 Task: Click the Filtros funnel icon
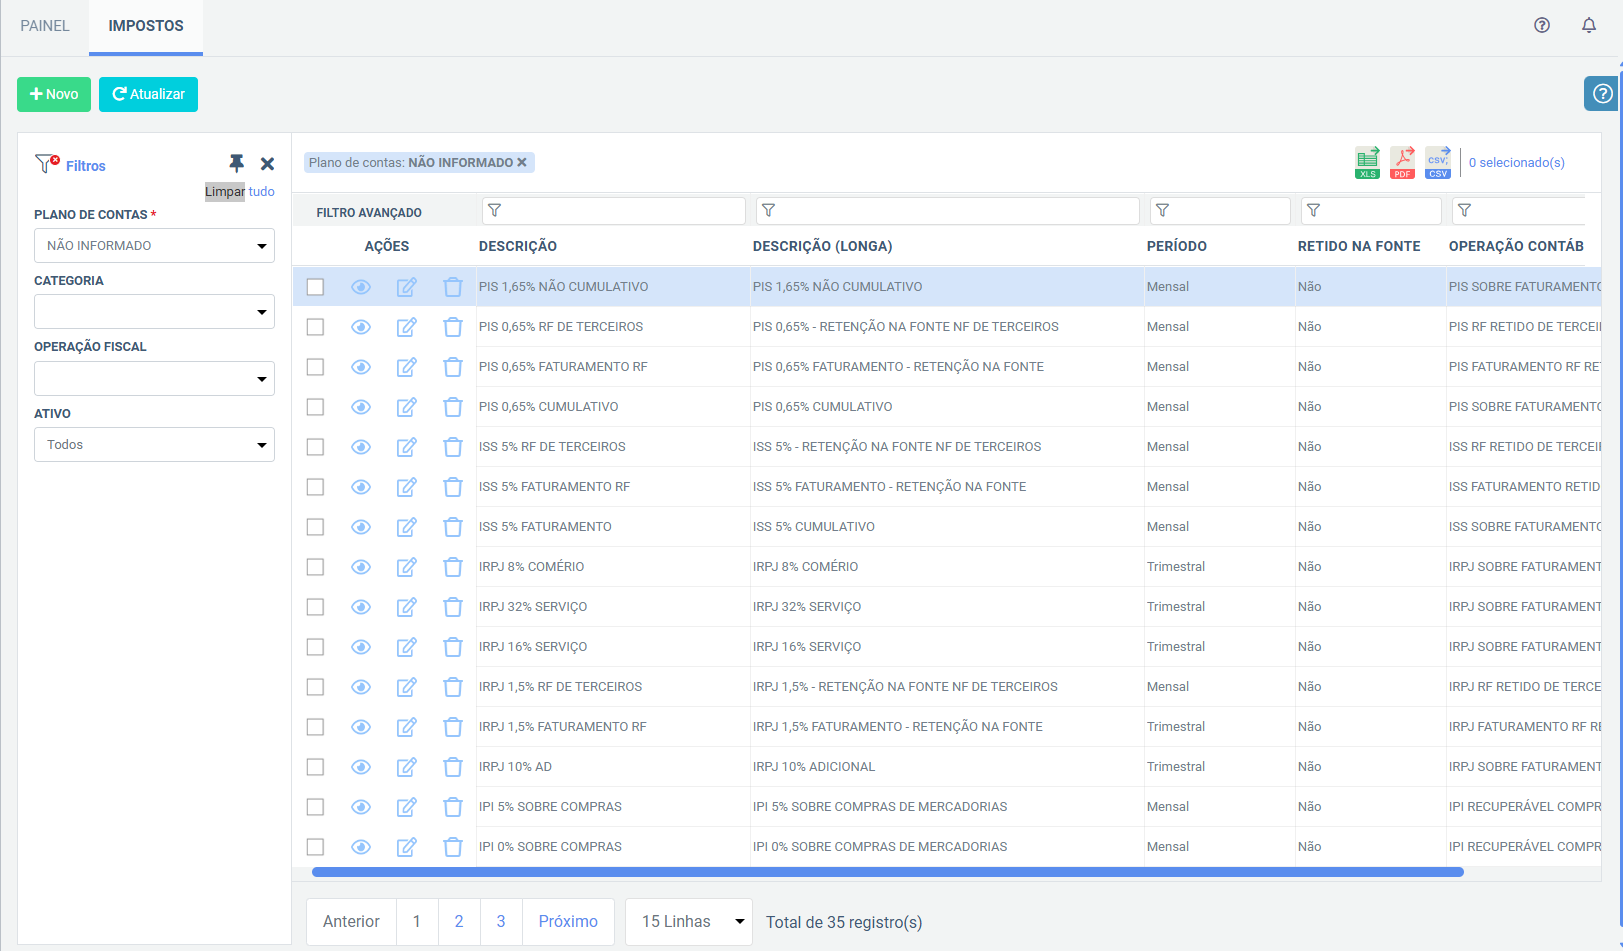click(47, 164)
